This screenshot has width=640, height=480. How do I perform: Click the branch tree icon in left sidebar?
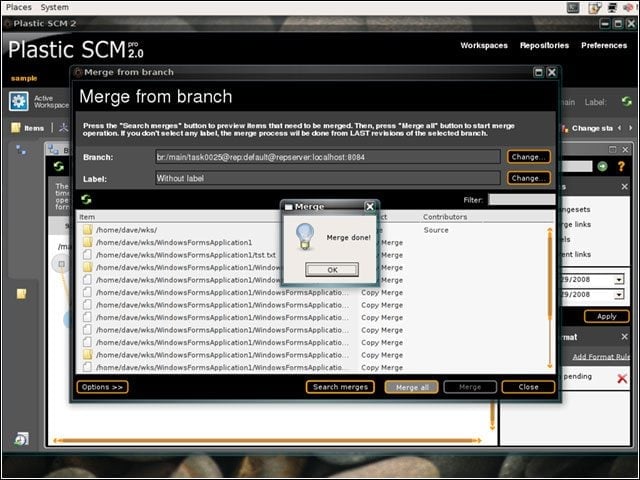(21, 150)
